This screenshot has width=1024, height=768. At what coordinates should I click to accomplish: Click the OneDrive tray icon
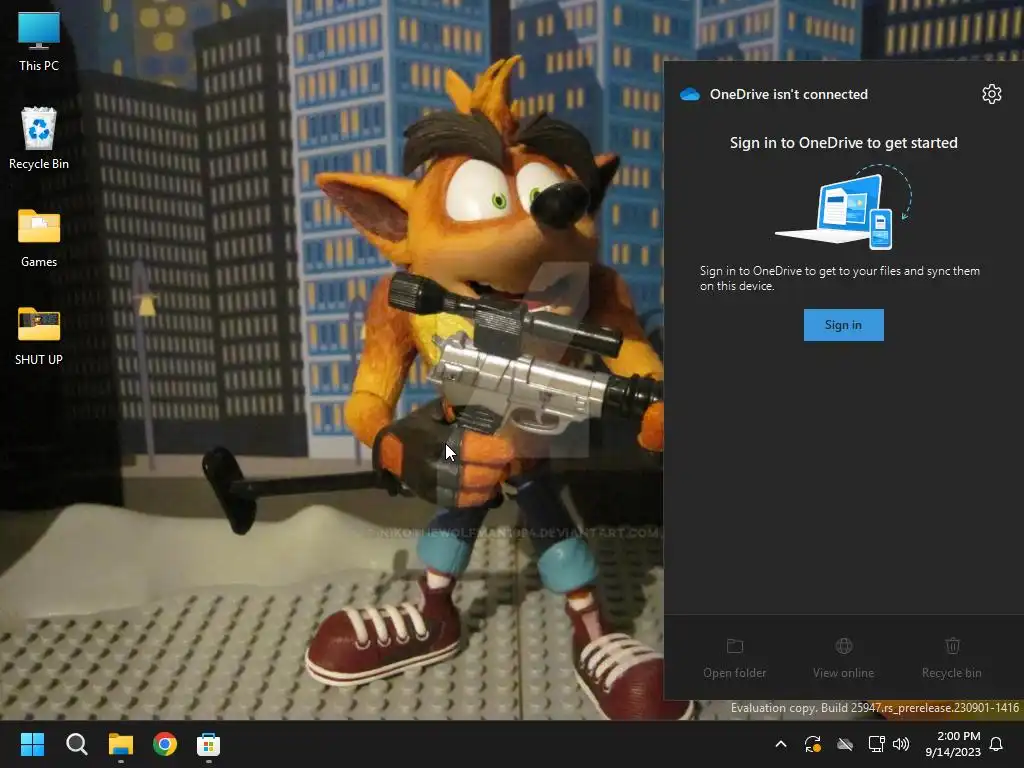(845, 744)
